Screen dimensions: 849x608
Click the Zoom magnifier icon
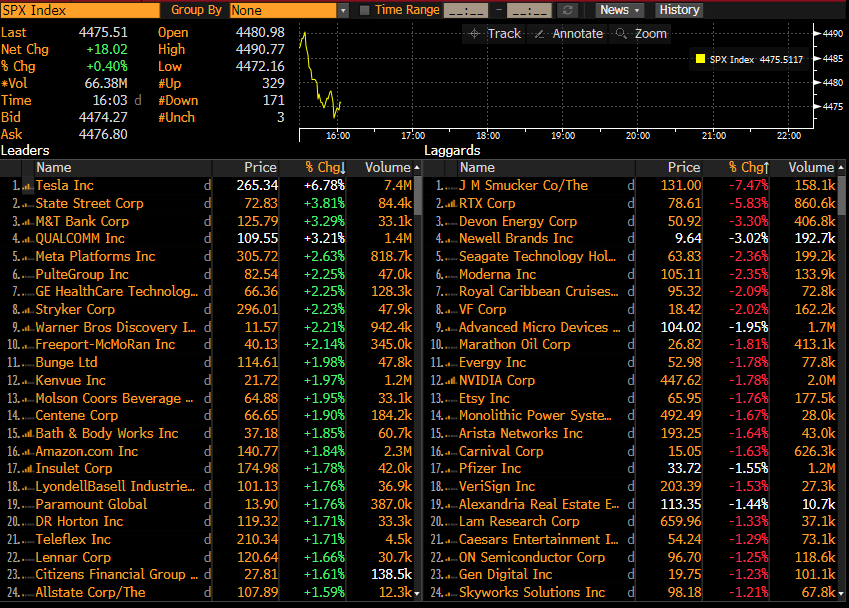pos(621,34)
